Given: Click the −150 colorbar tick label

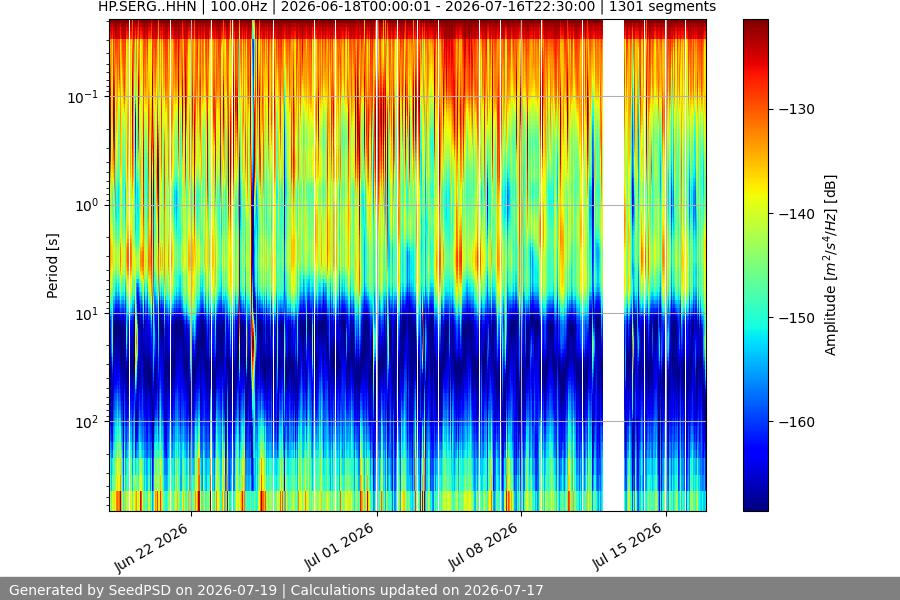Looking at the screenshot, I should click(x=797, y=318).
